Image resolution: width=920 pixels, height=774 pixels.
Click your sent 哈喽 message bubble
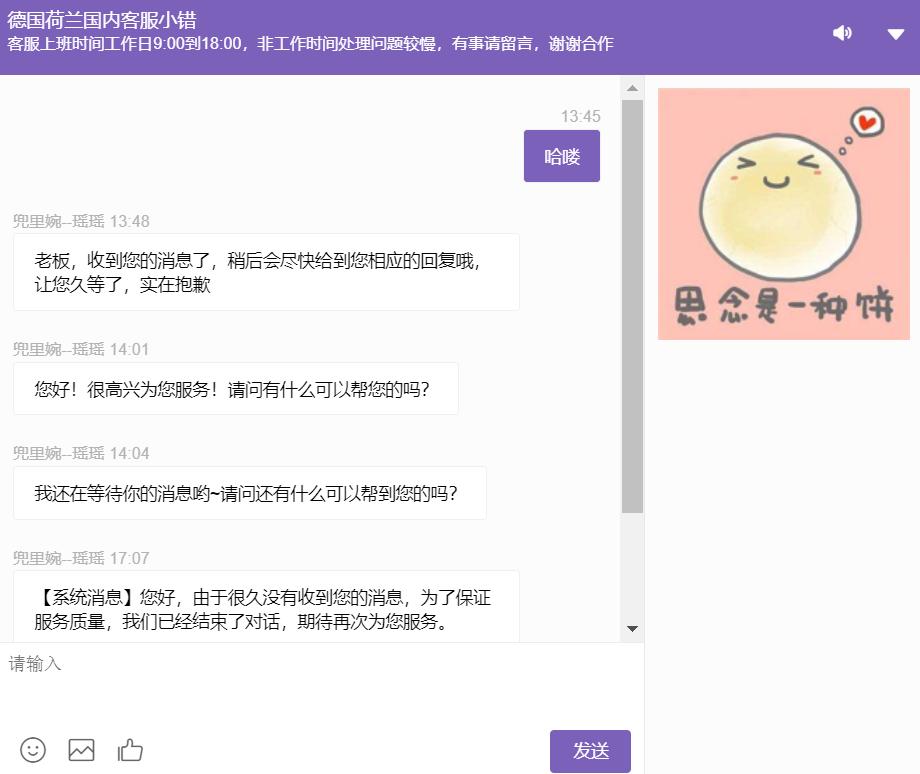point(561,156)
